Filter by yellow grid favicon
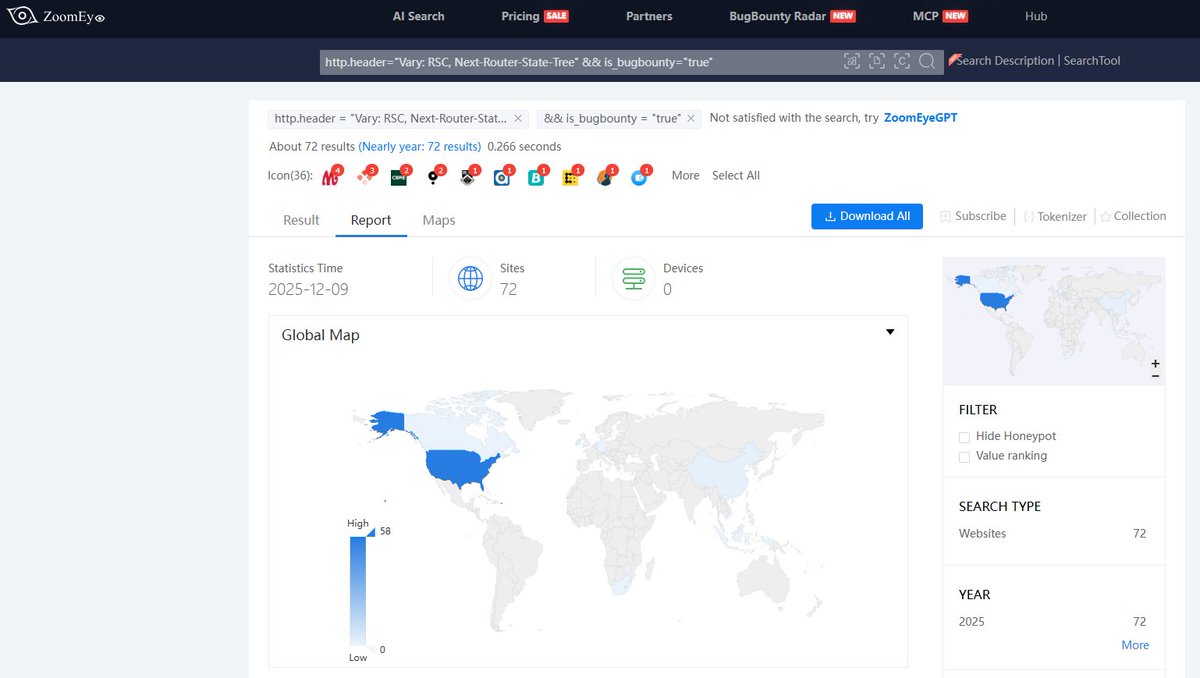This screenshot has width=1200, height=678. coord(570,177)
